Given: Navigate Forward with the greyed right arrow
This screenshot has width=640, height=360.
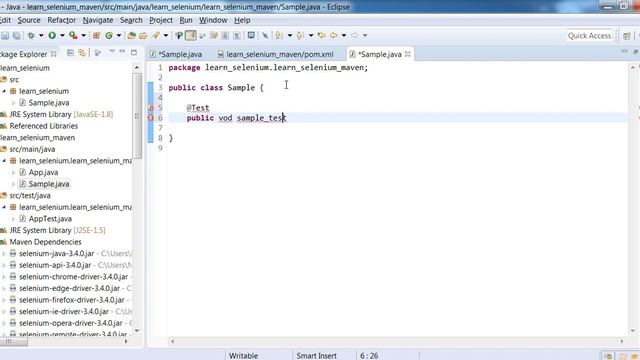Looking at the screenshot, I should 354,36.
